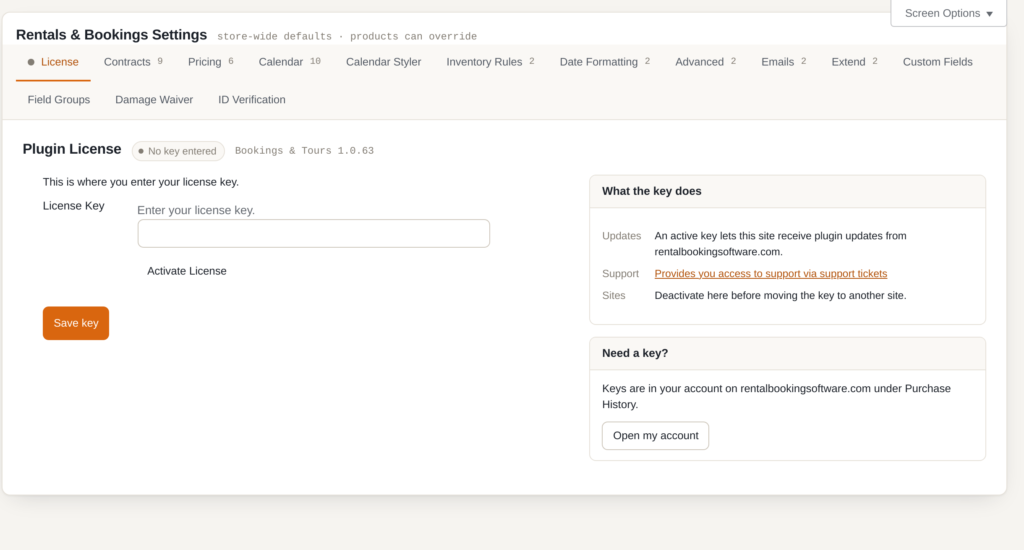1024x550 pixels.
Task: Click the Support row label
Action: coord(620,274)
